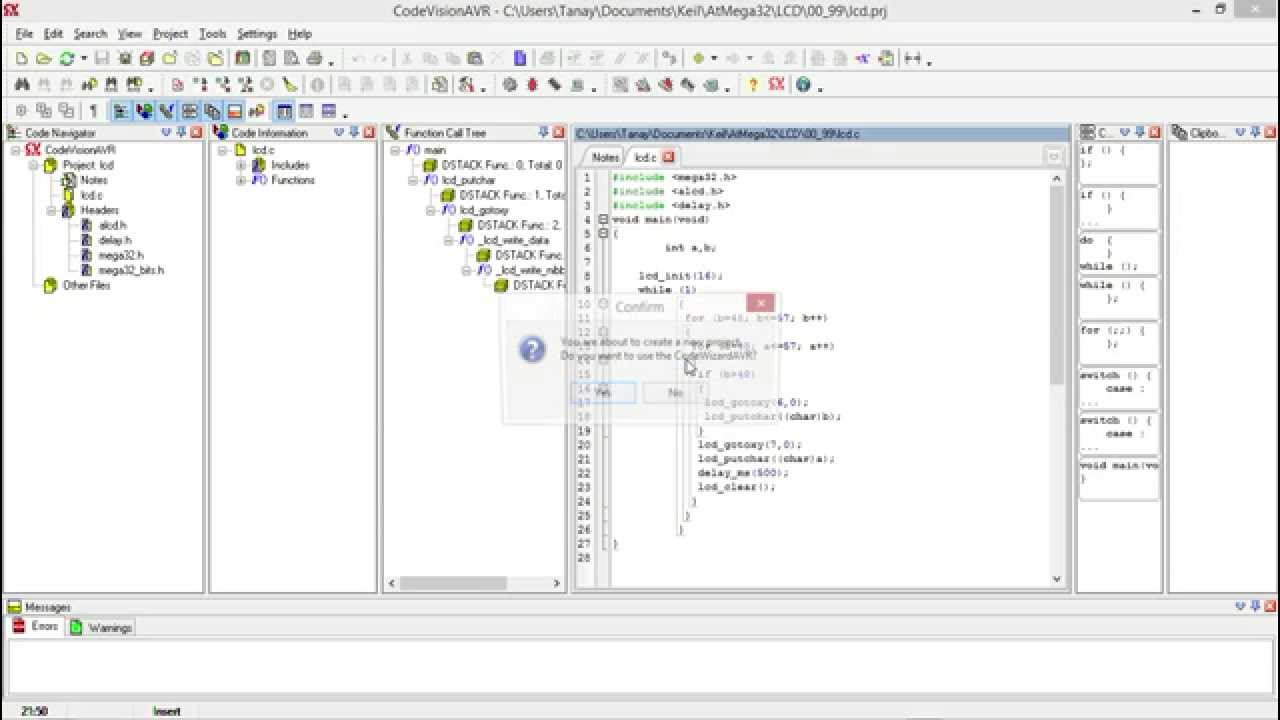Open the Tools menu
1280x720 pixels.
click(x=212, y=34)
